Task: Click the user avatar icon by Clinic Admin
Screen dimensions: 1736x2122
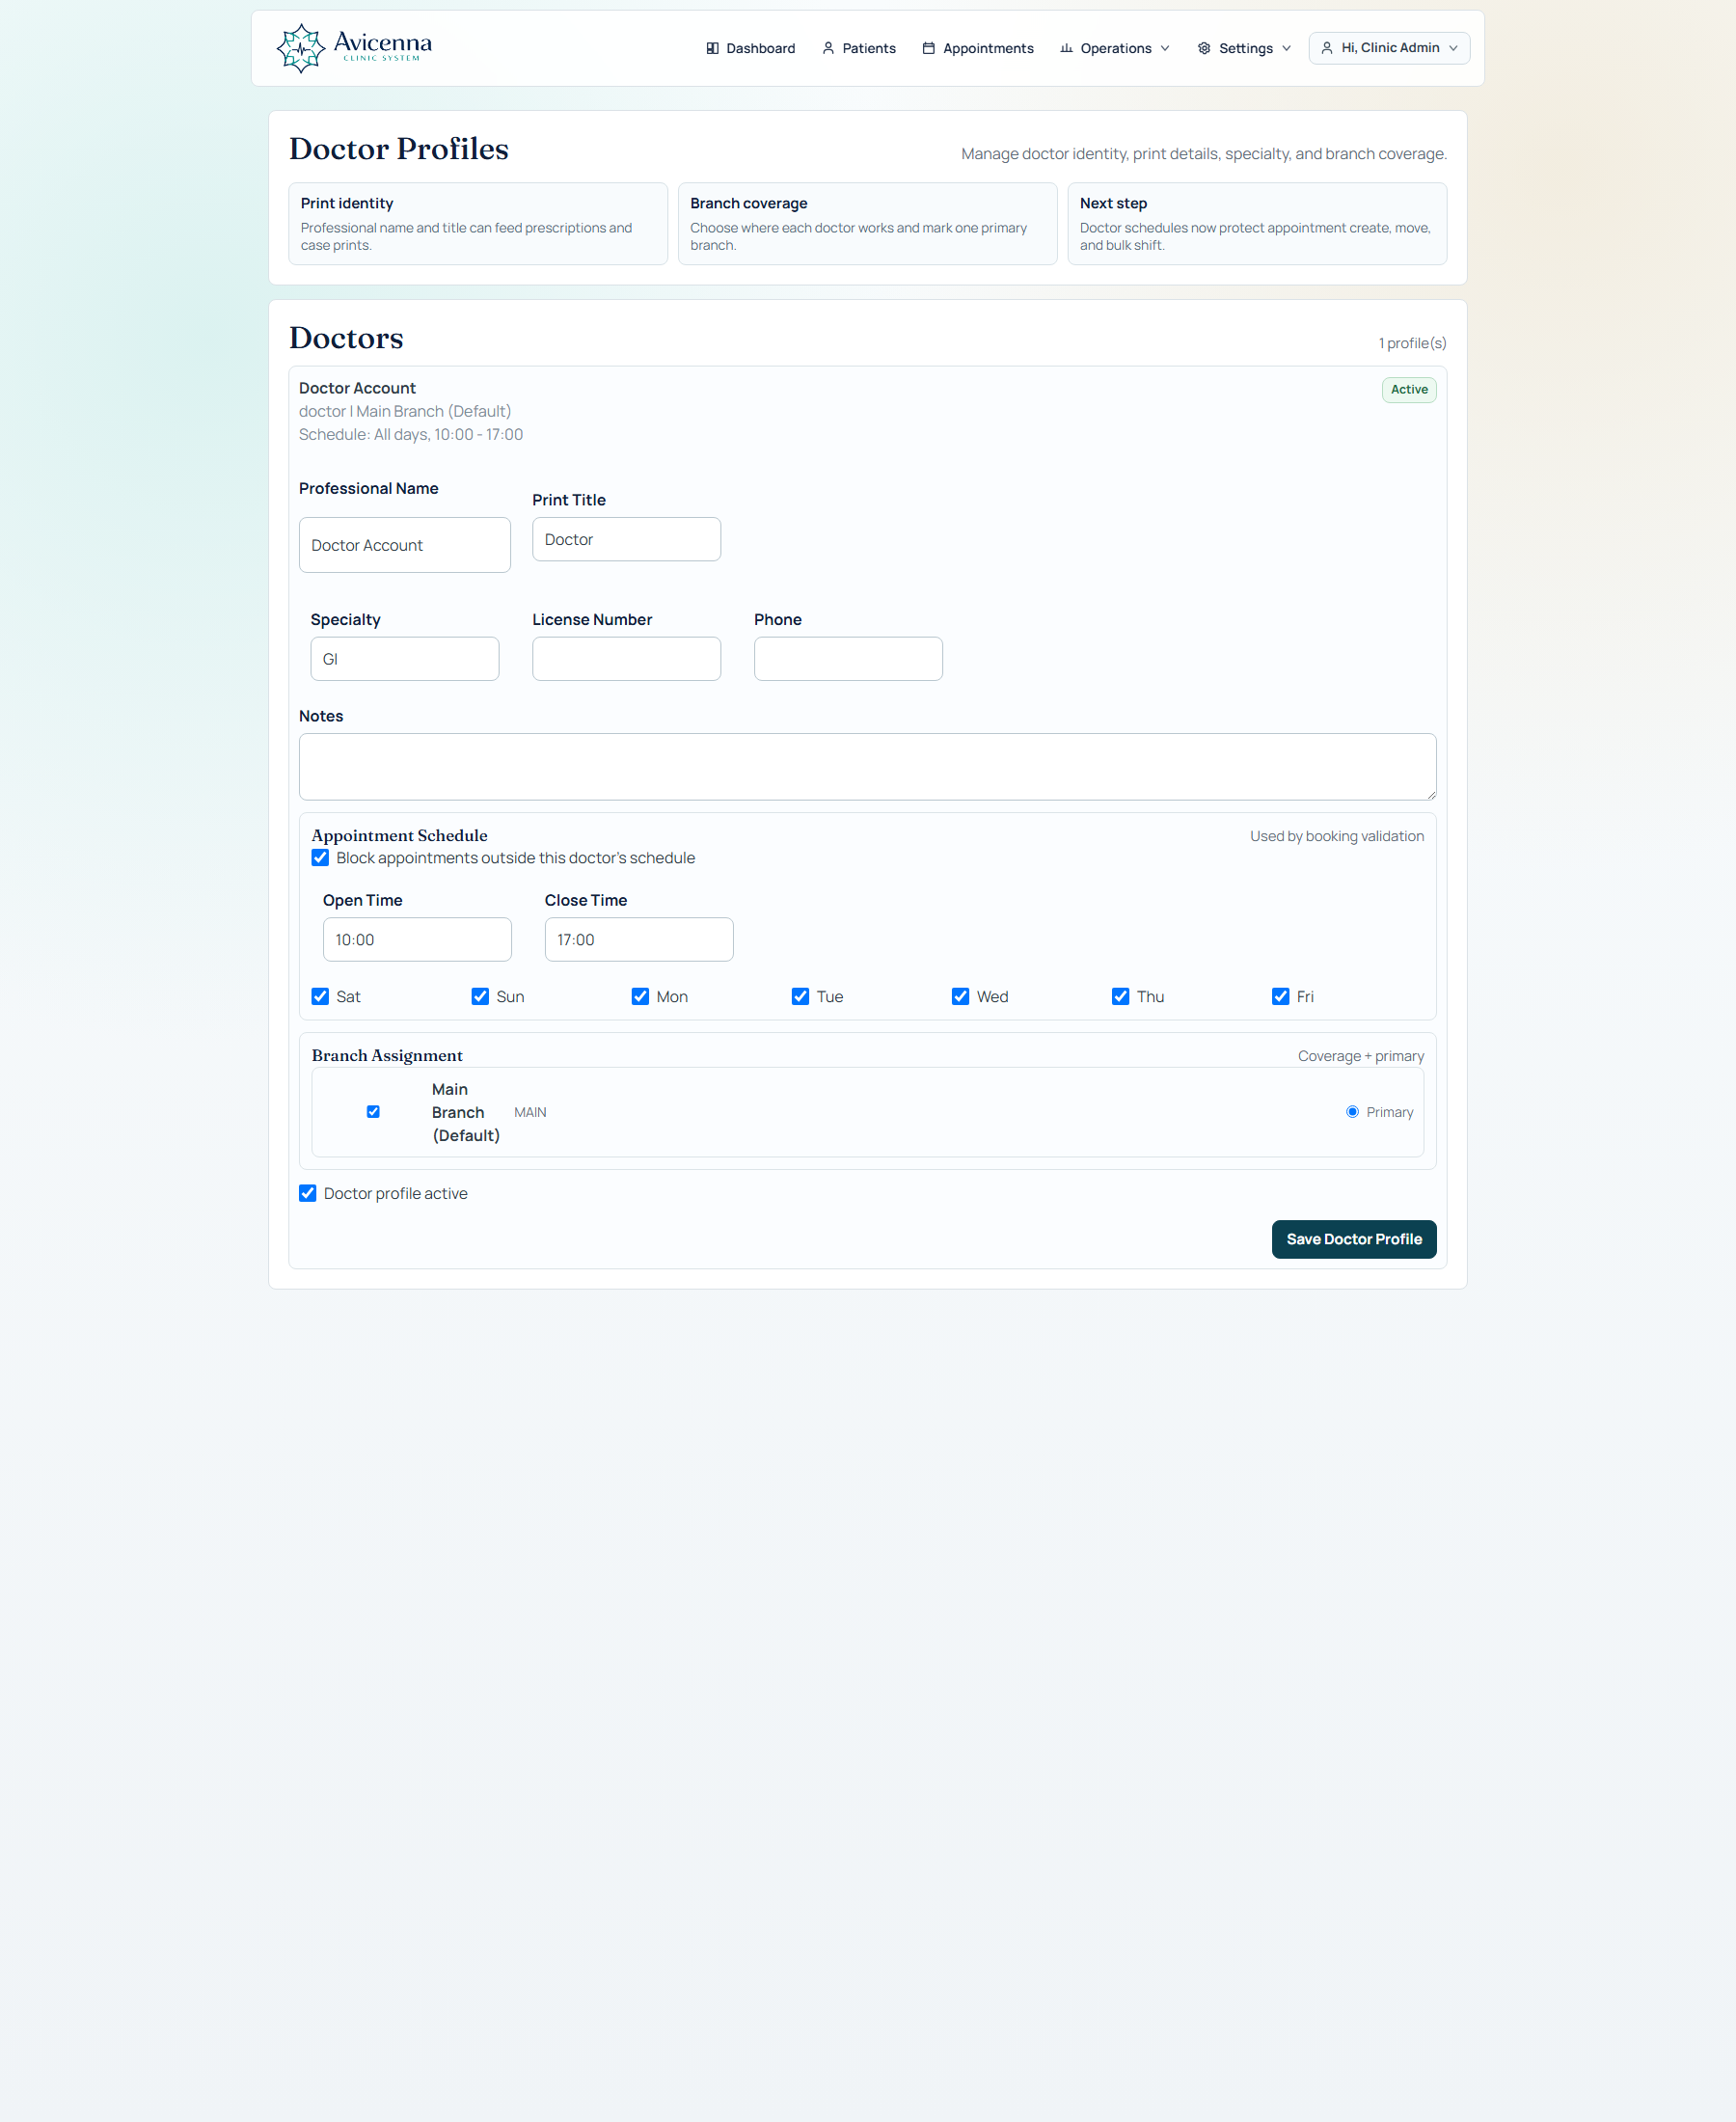Action: pyautogui.click(x=1327, y=48)
